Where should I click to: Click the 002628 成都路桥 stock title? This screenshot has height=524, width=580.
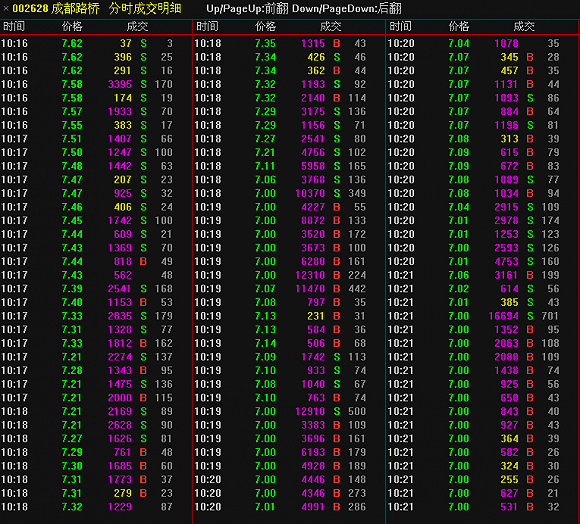(56, 8)
